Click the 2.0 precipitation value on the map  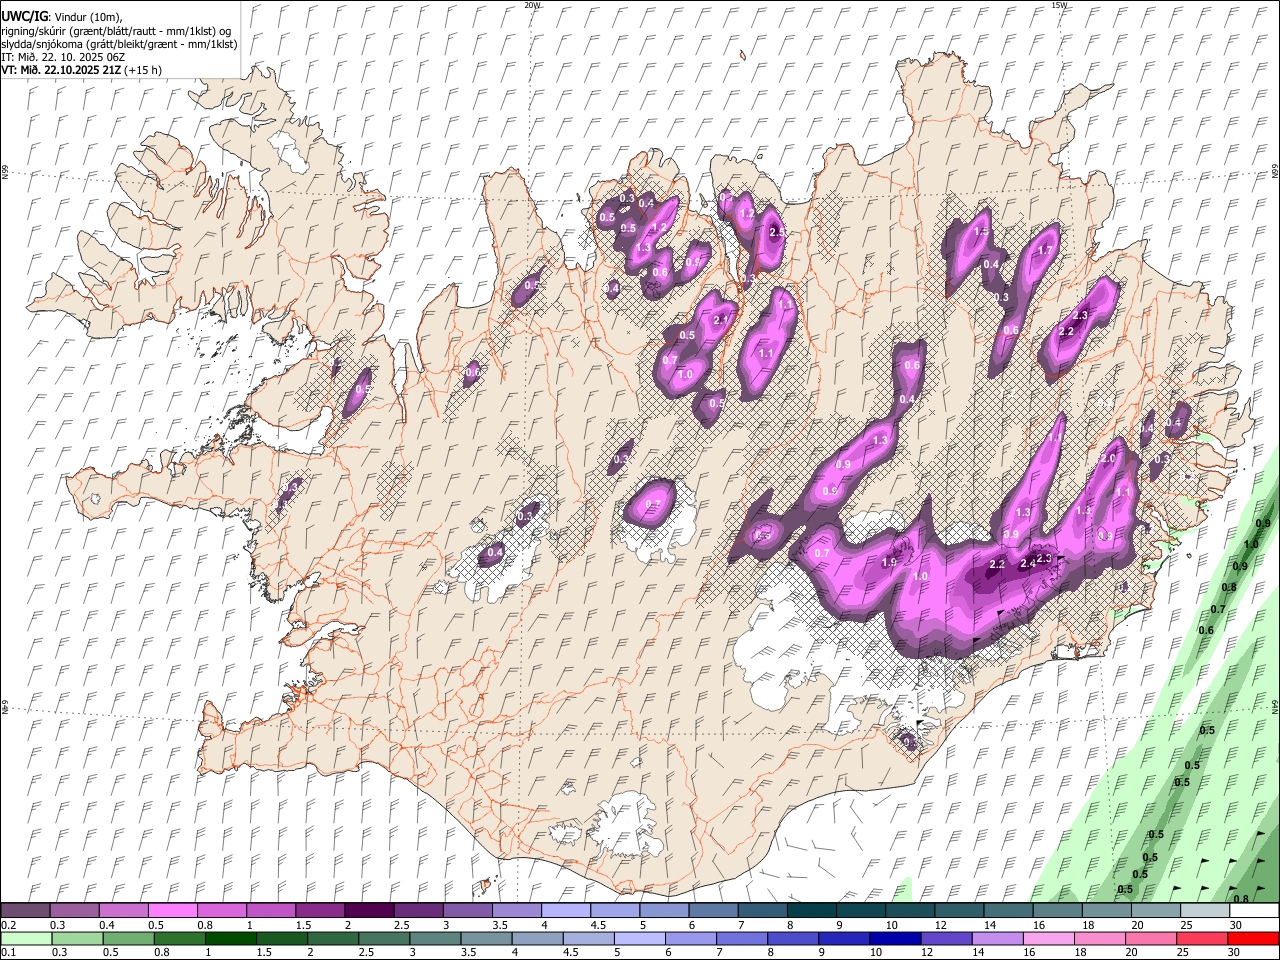(x=1107, y=458)
